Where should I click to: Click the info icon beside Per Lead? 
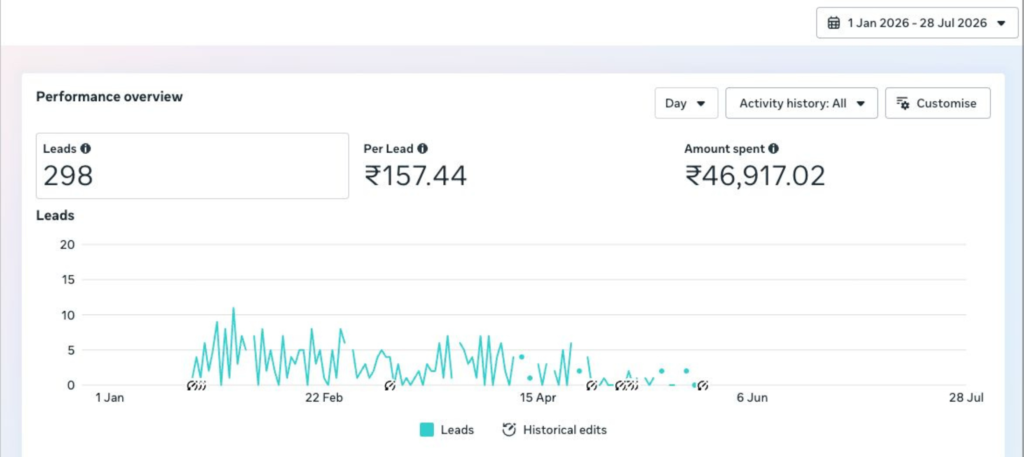pos(423,148)
